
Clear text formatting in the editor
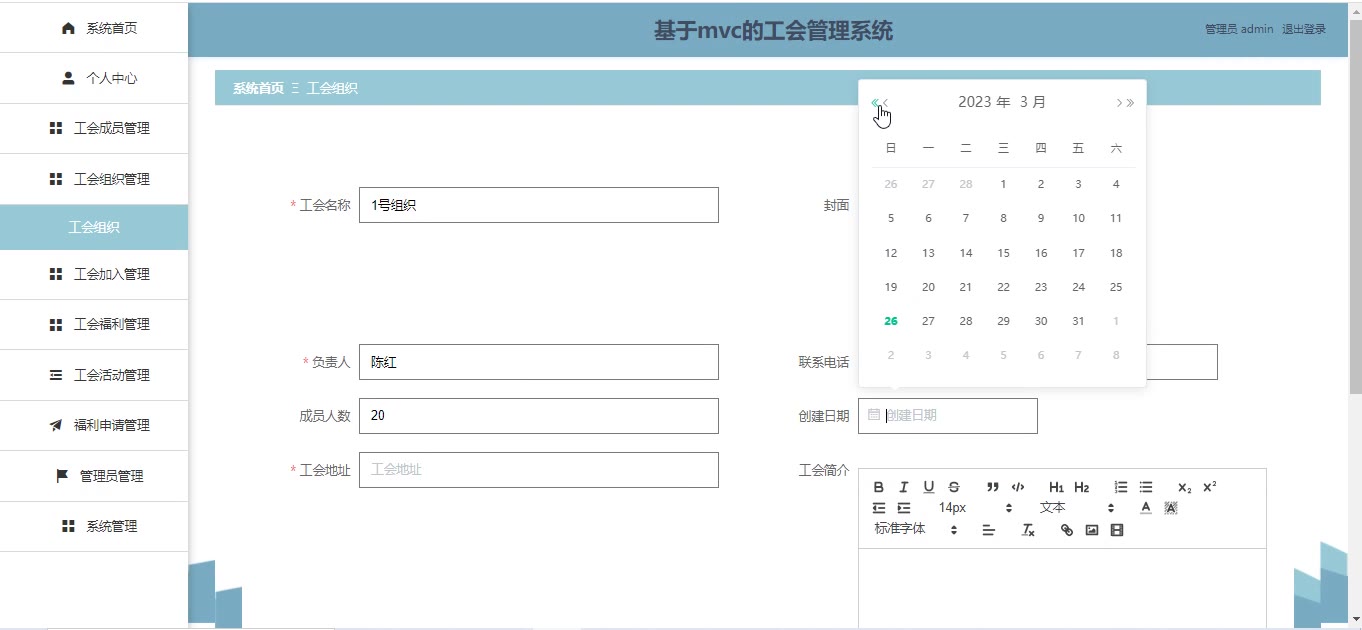pos(1028,530)
